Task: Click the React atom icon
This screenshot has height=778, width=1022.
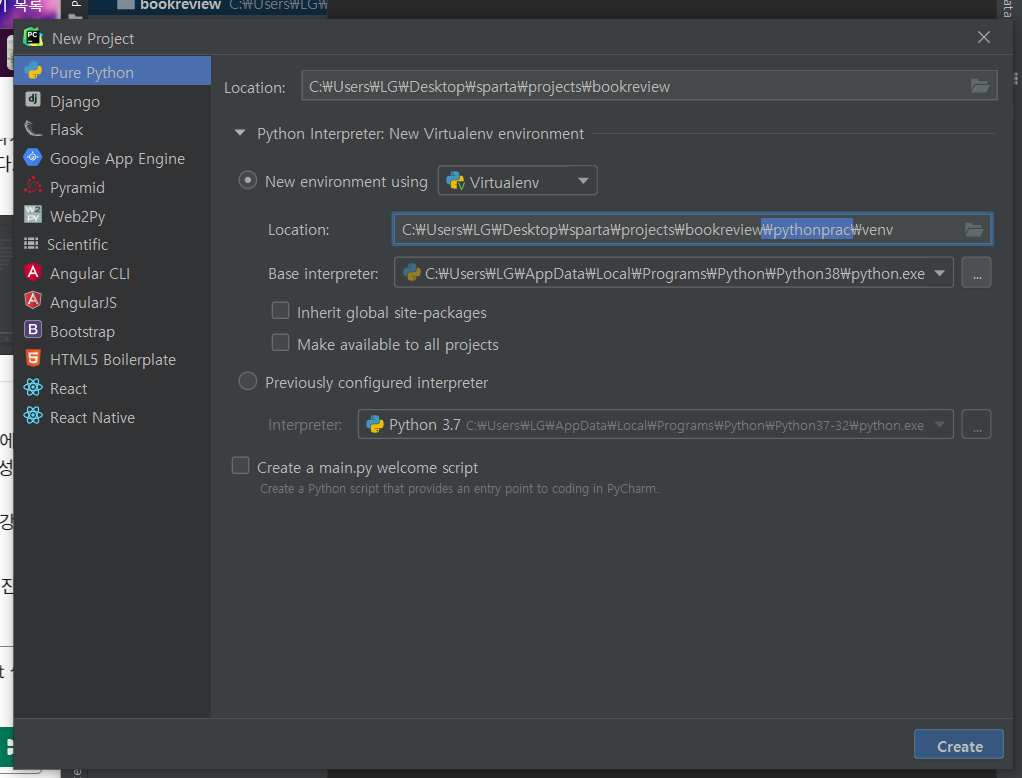Action: (33, 387)
